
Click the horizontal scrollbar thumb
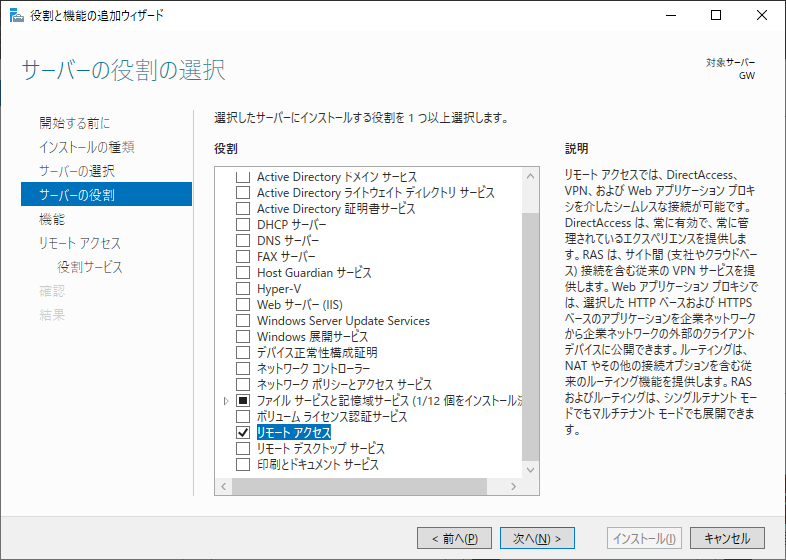tap(359, 486)
